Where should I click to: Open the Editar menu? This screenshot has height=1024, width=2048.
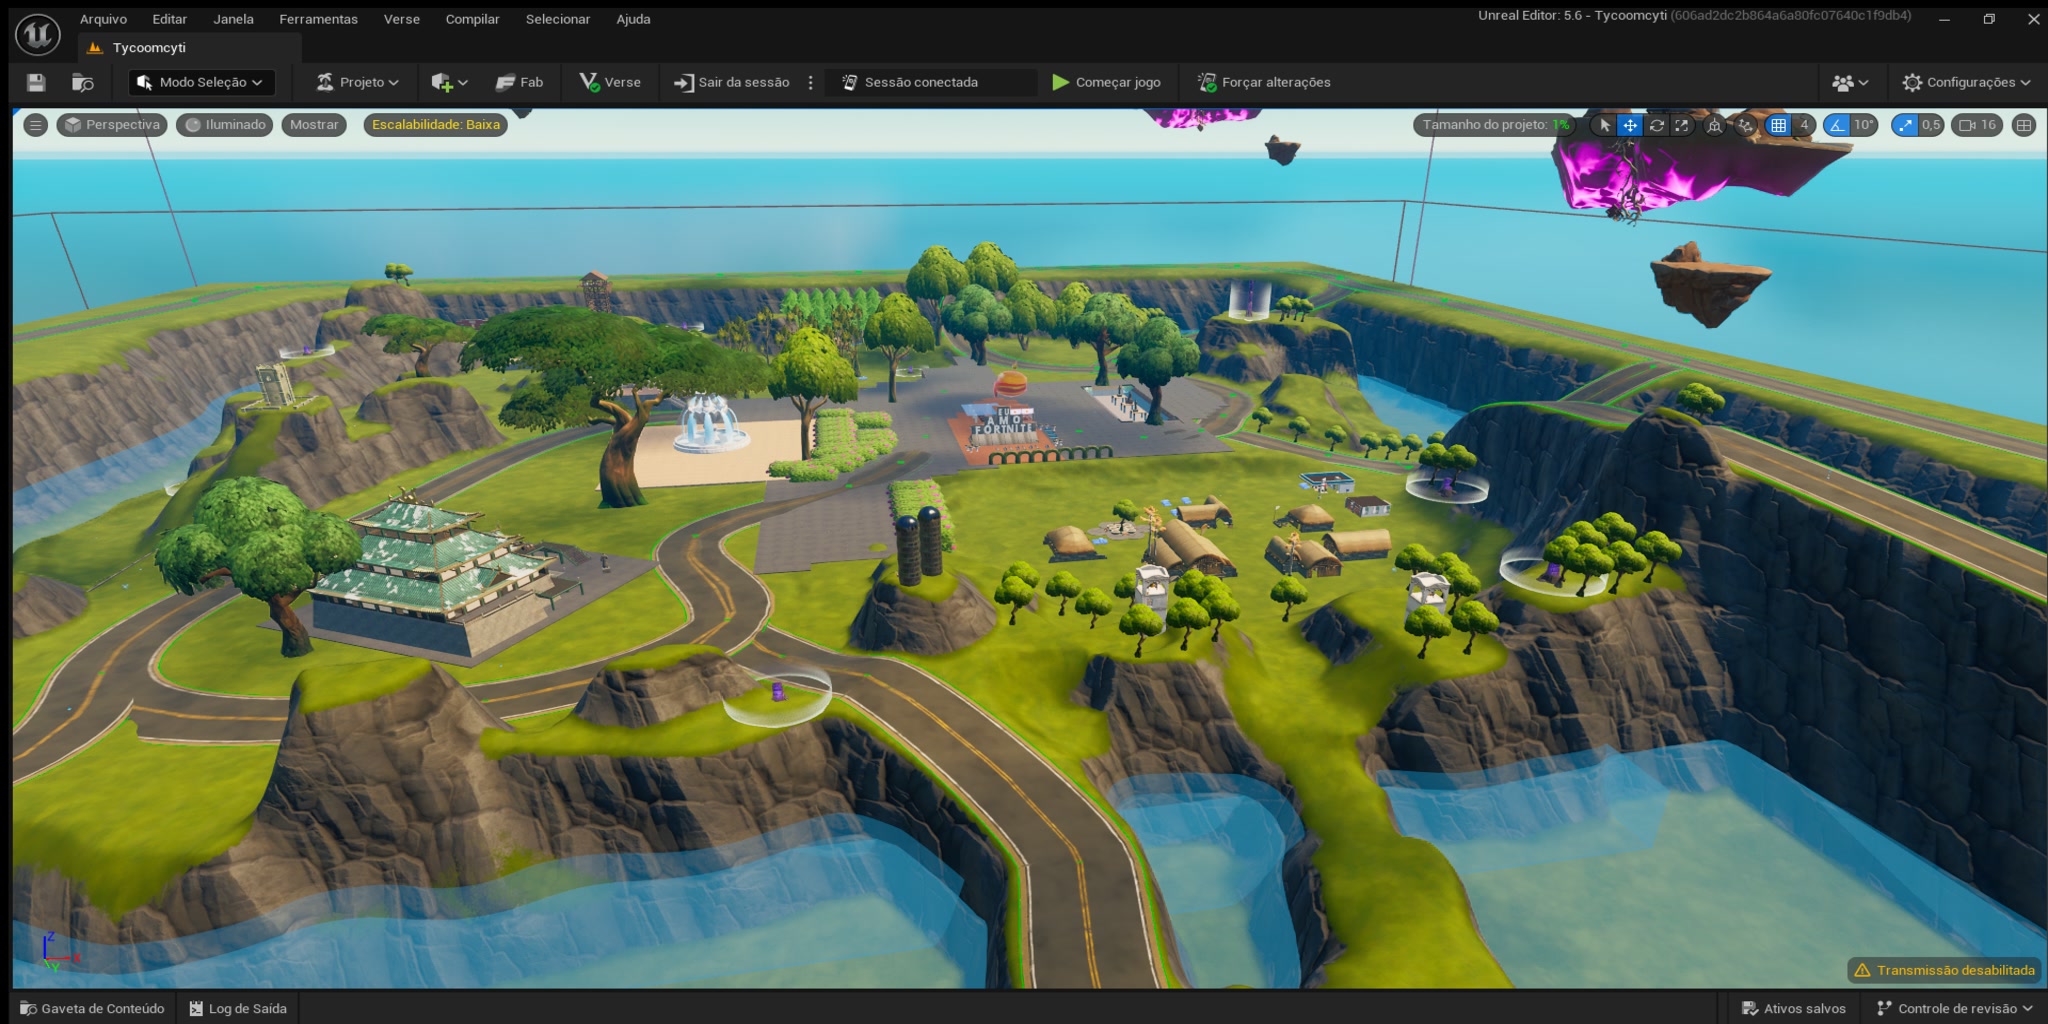point(169,19)
